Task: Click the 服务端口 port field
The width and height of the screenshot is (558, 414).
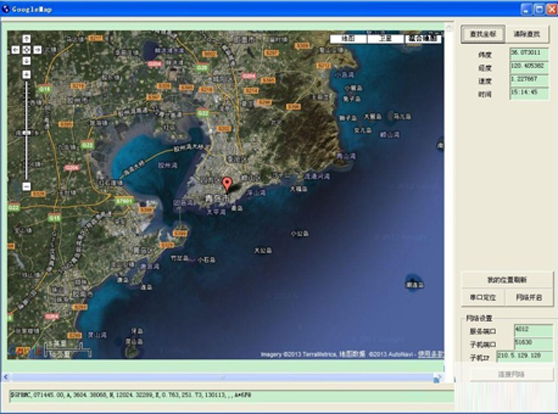Action: (x=533, y=330)
